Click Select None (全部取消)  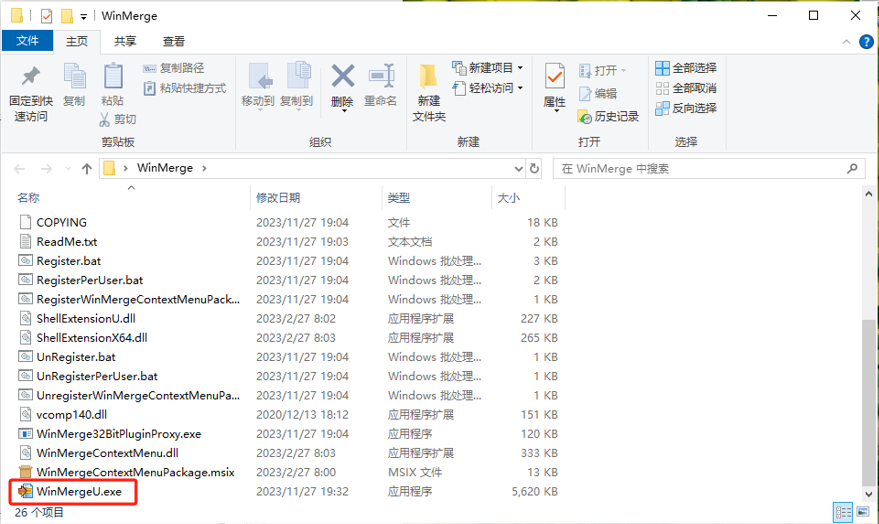(x=686, y=88)
